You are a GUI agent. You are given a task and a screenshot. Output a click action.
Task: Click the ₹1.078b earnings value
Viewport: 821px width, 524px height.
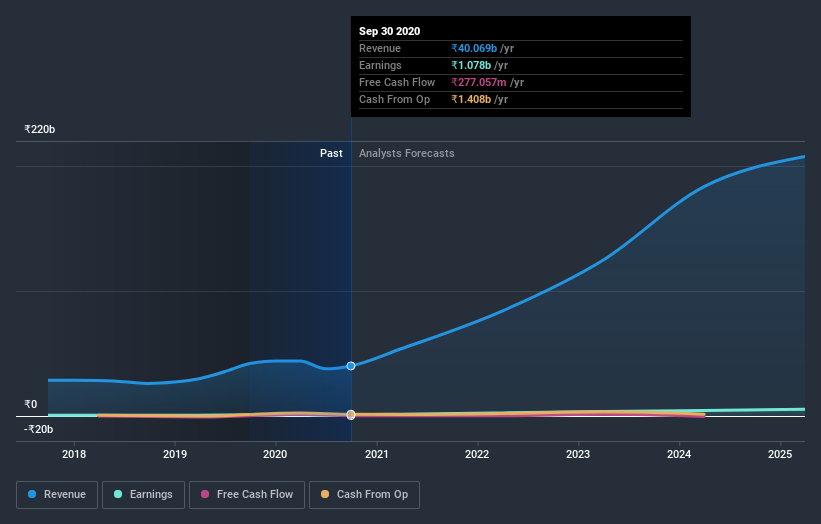(471, 65)
